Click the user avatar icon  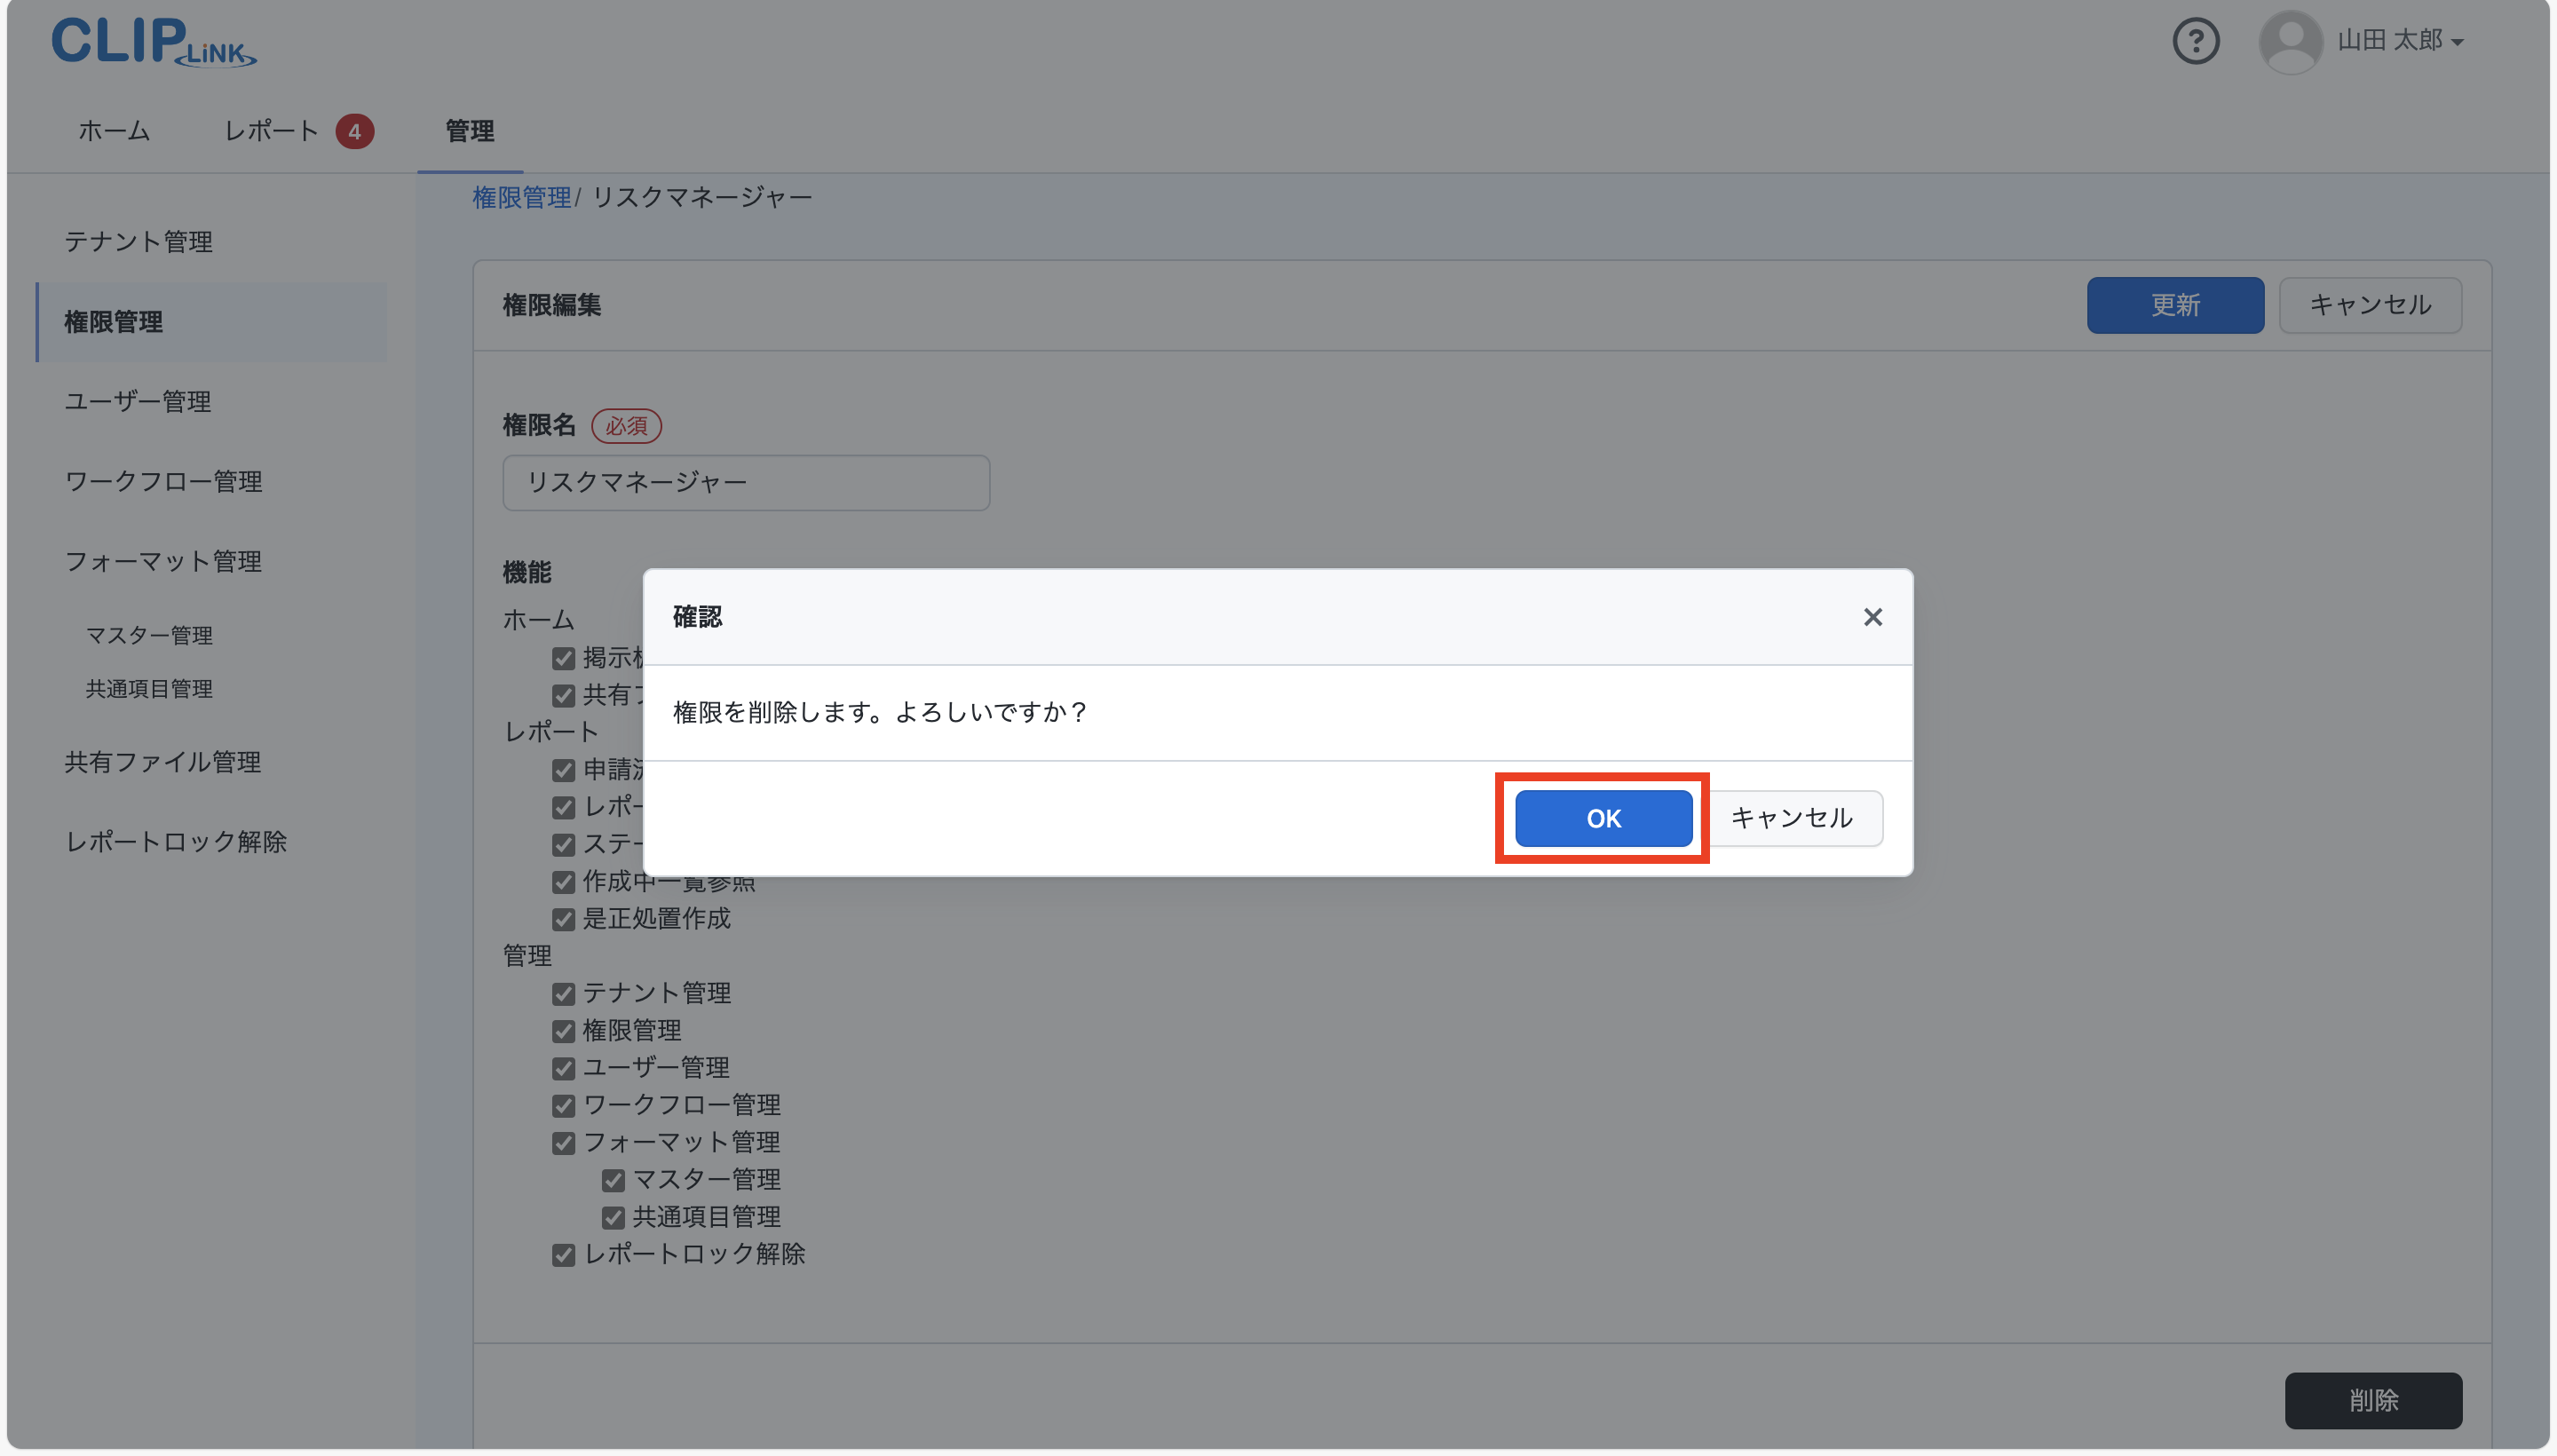click(2290, 41)
